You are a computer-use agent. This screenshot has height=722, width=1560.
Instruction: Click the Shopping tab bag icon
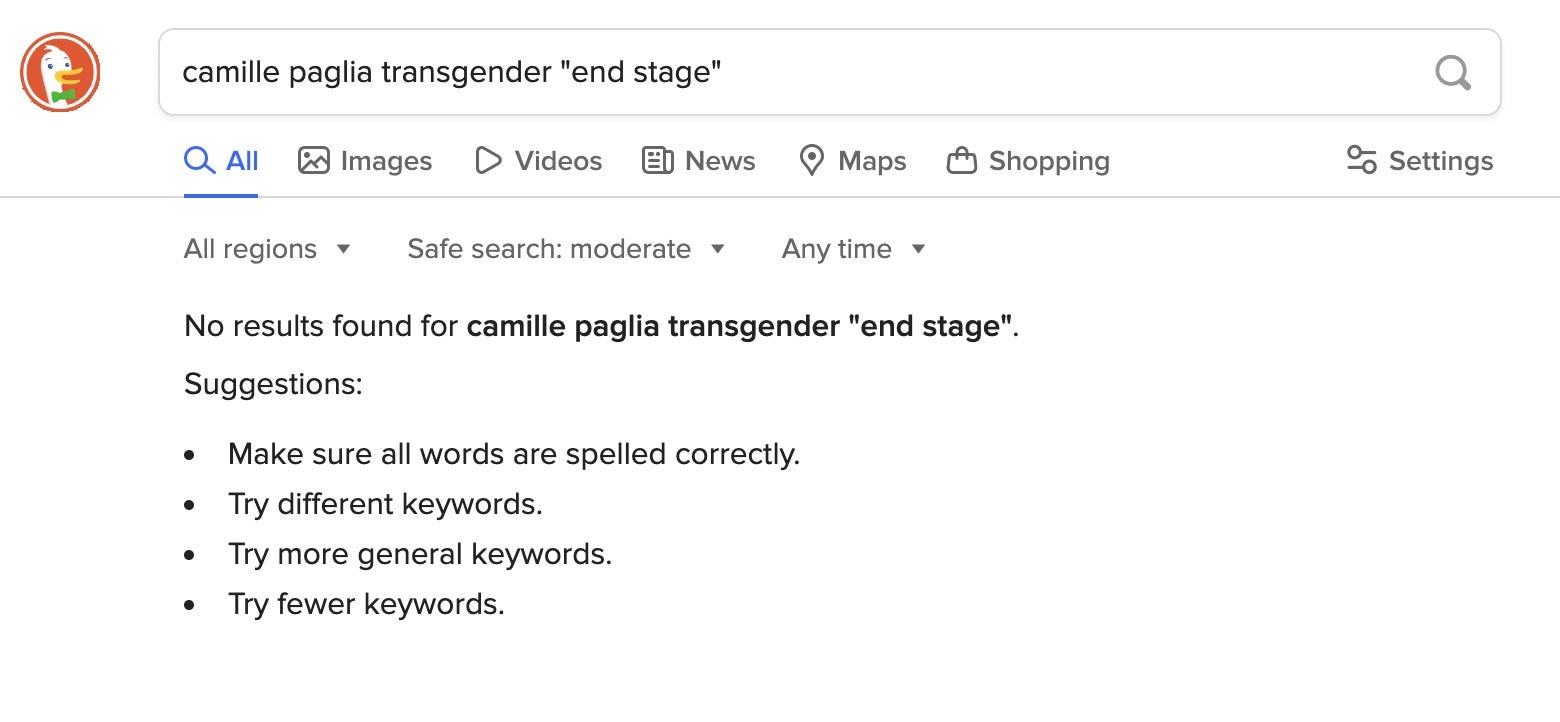(961, 160)
